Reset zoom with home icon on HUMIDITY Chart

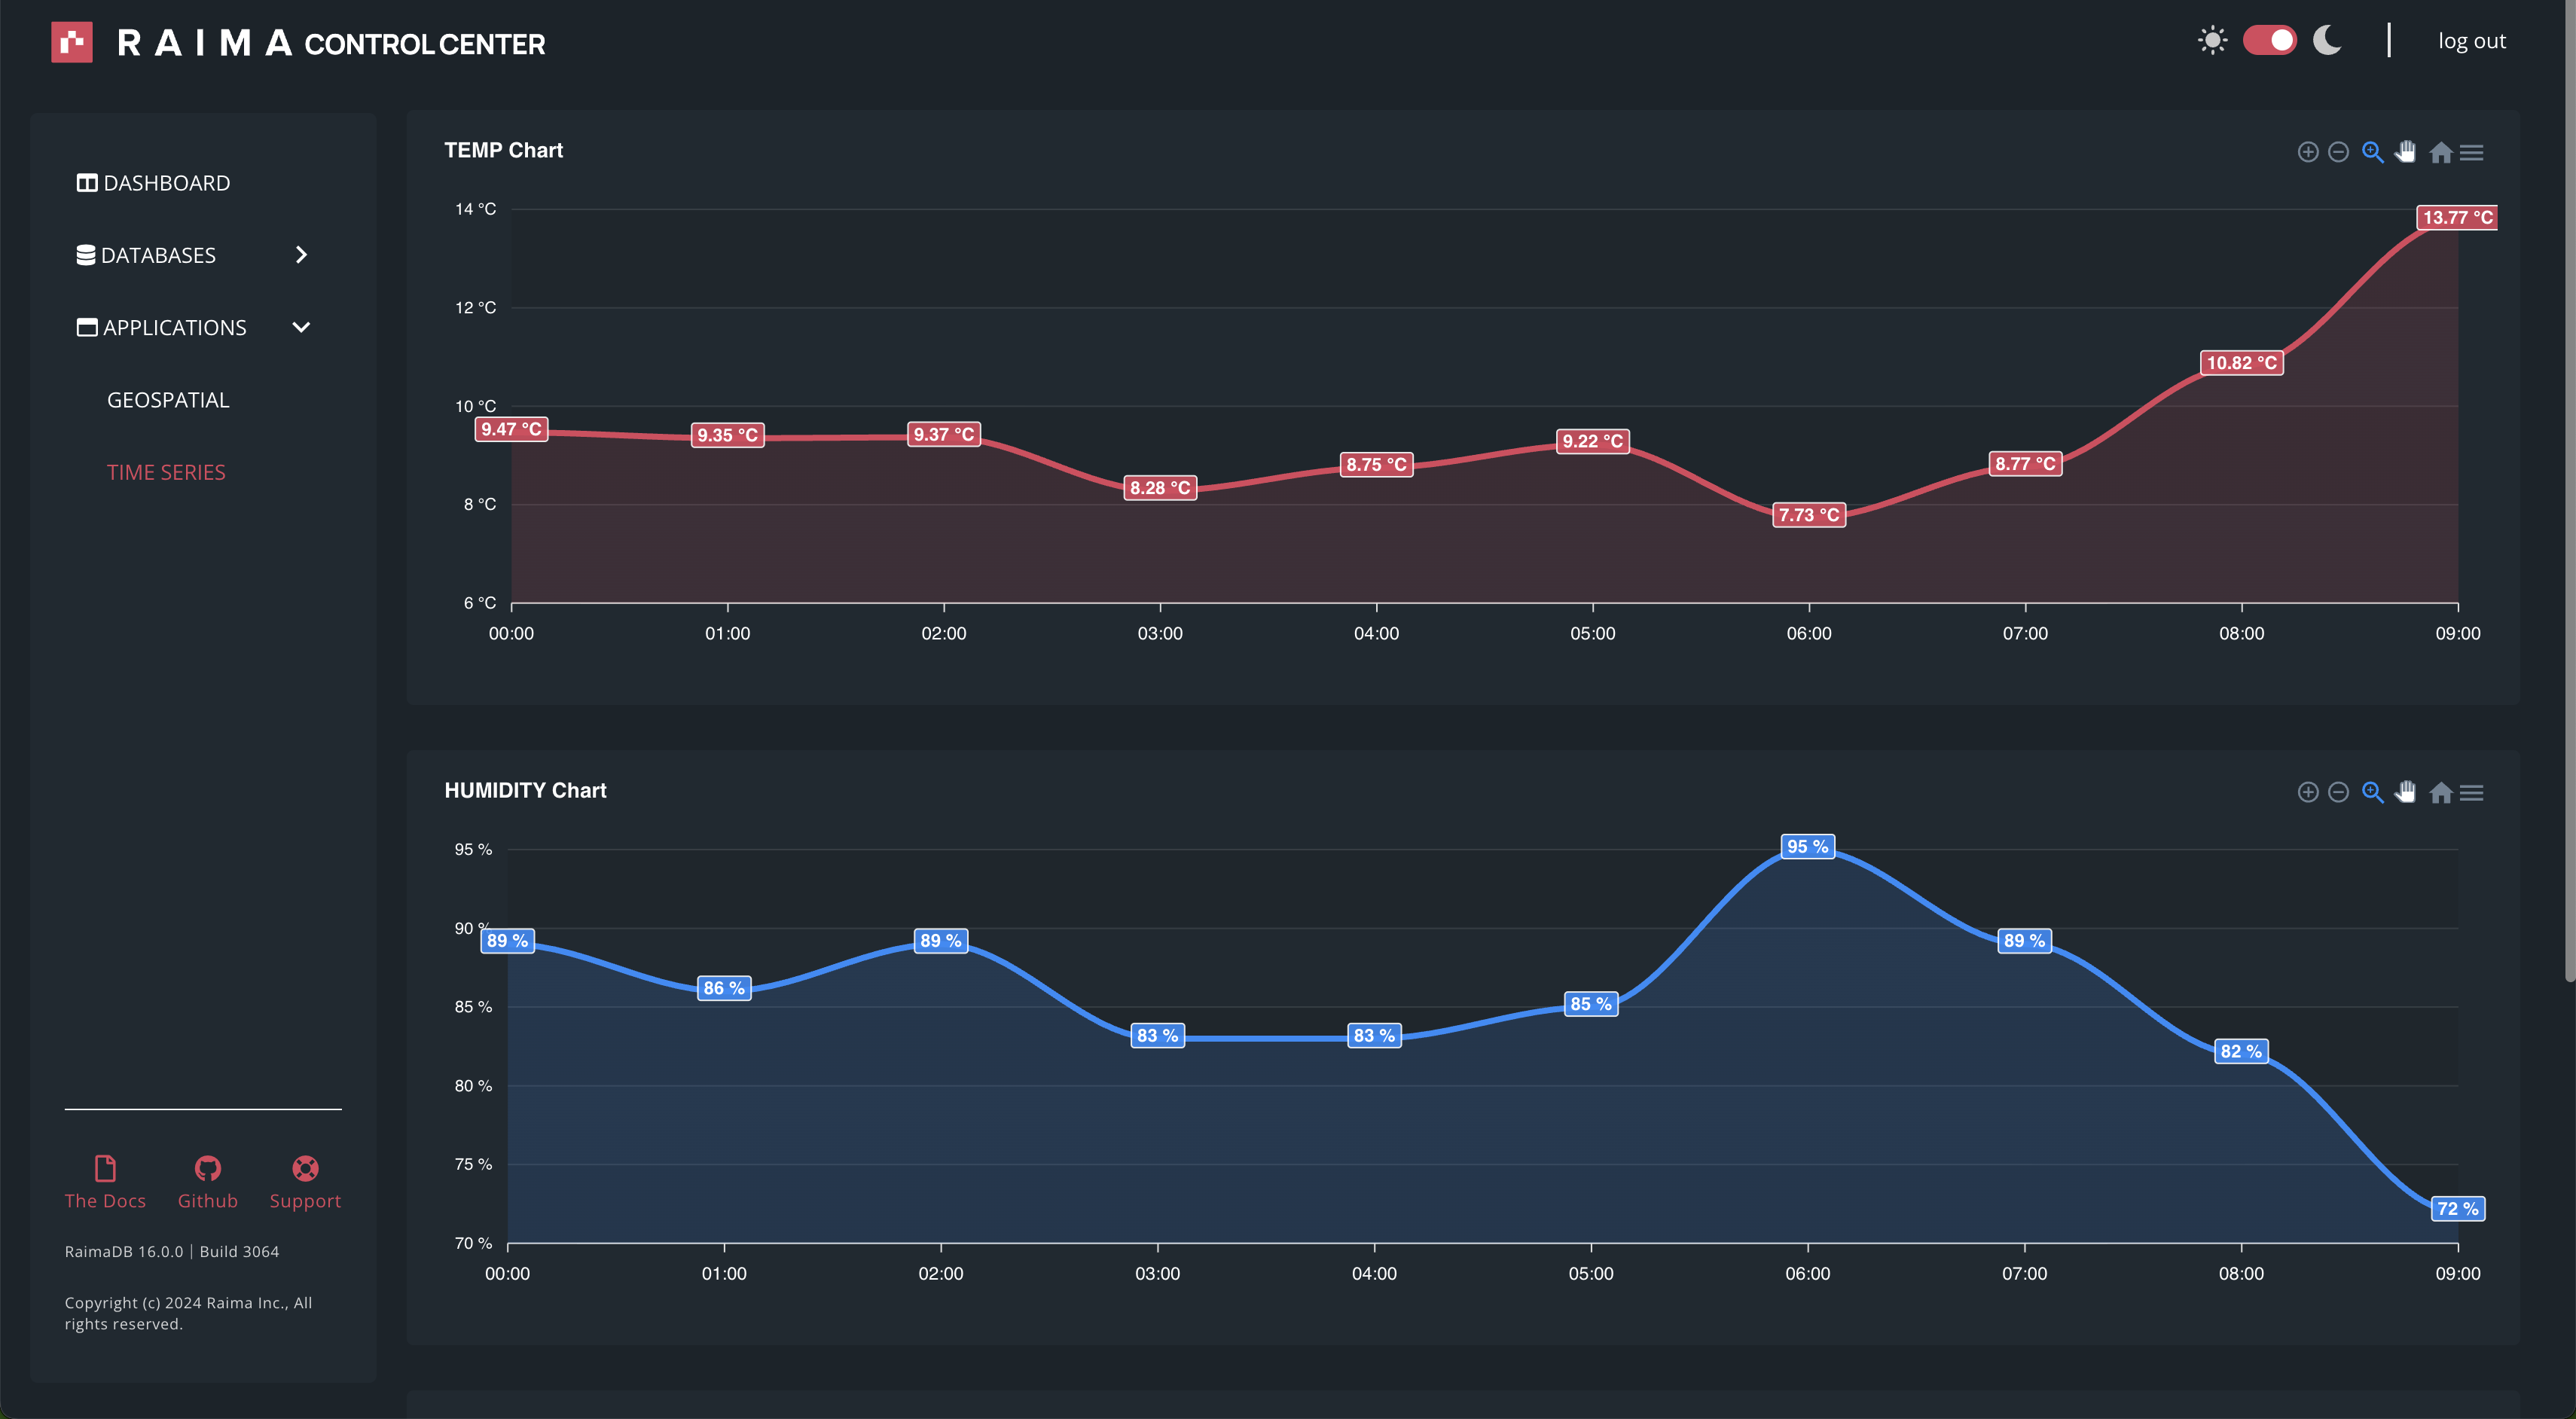2440,792
